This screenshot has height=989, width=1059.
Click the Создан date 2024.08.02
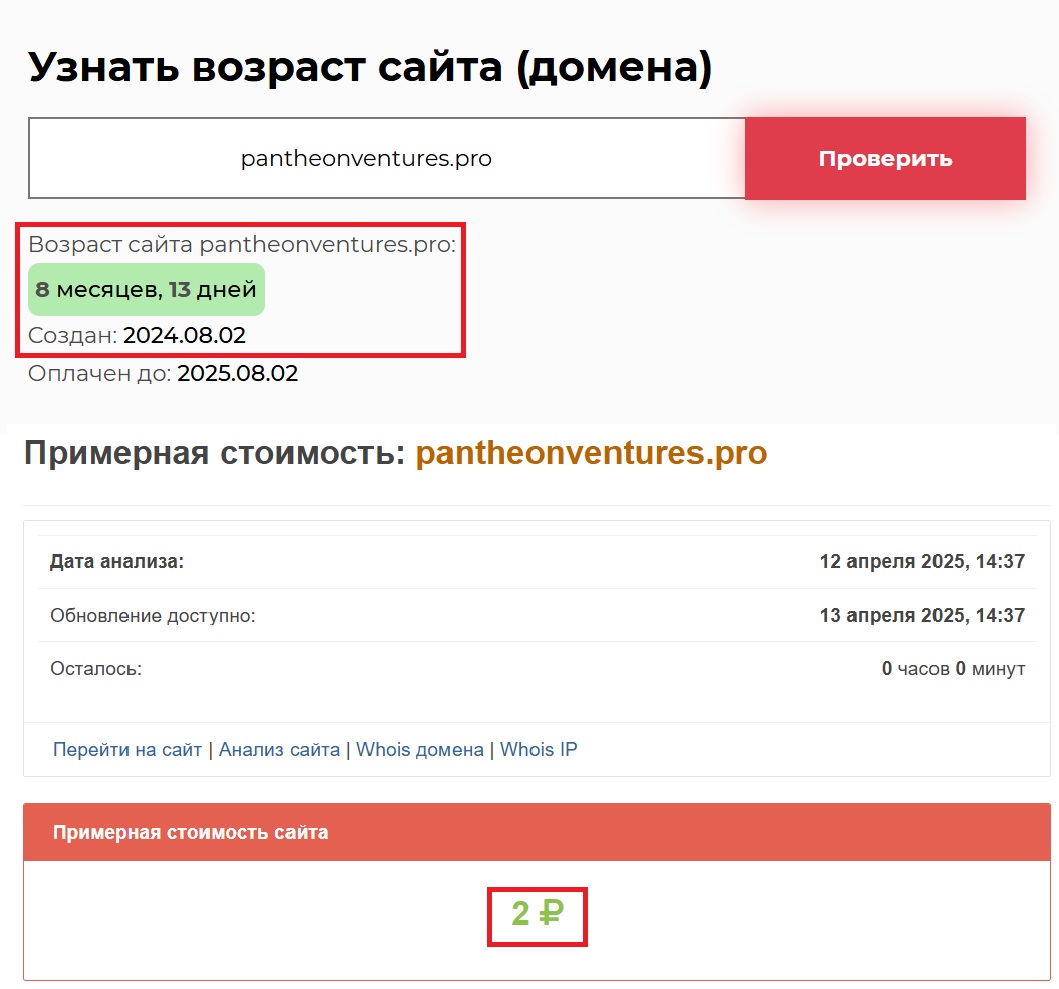pos(184,335)
